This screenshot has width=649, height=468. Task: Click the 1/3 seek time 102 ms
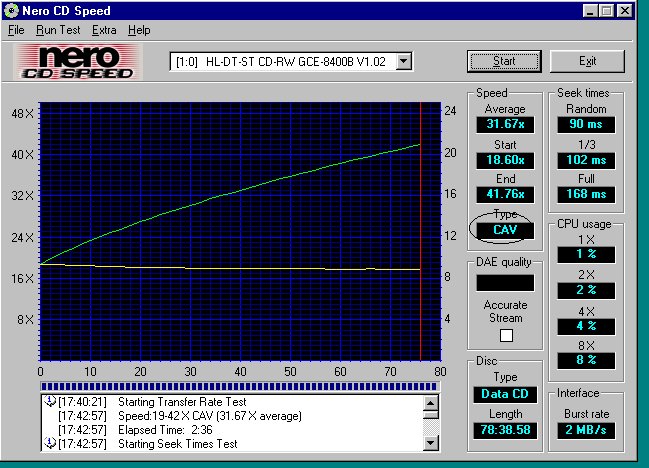586,160
